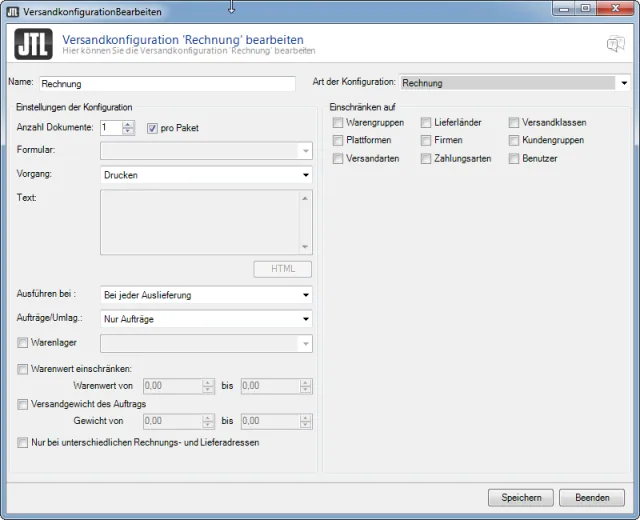Check the Plattformen restriction
The width and height of the screenshot is (640, 520).
338,140
